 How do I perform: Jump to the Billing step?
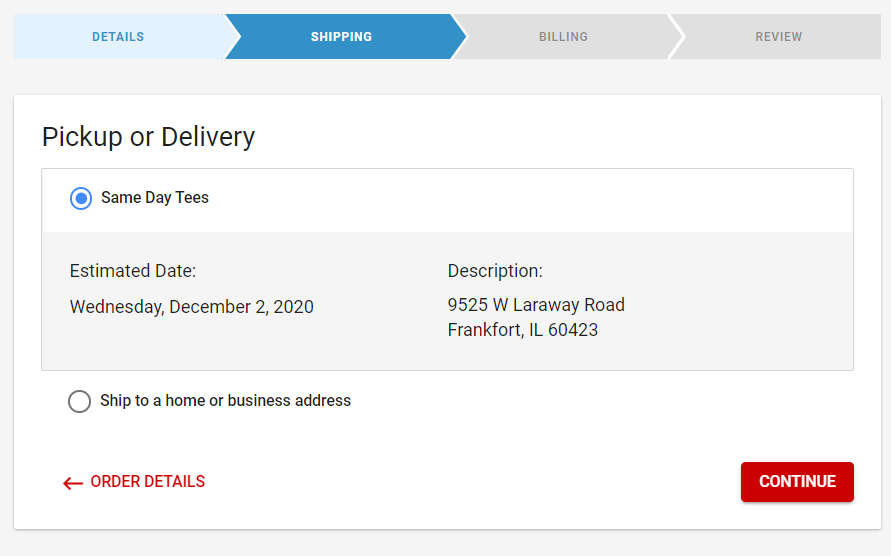pyautogui.click(x=563, y=37)
